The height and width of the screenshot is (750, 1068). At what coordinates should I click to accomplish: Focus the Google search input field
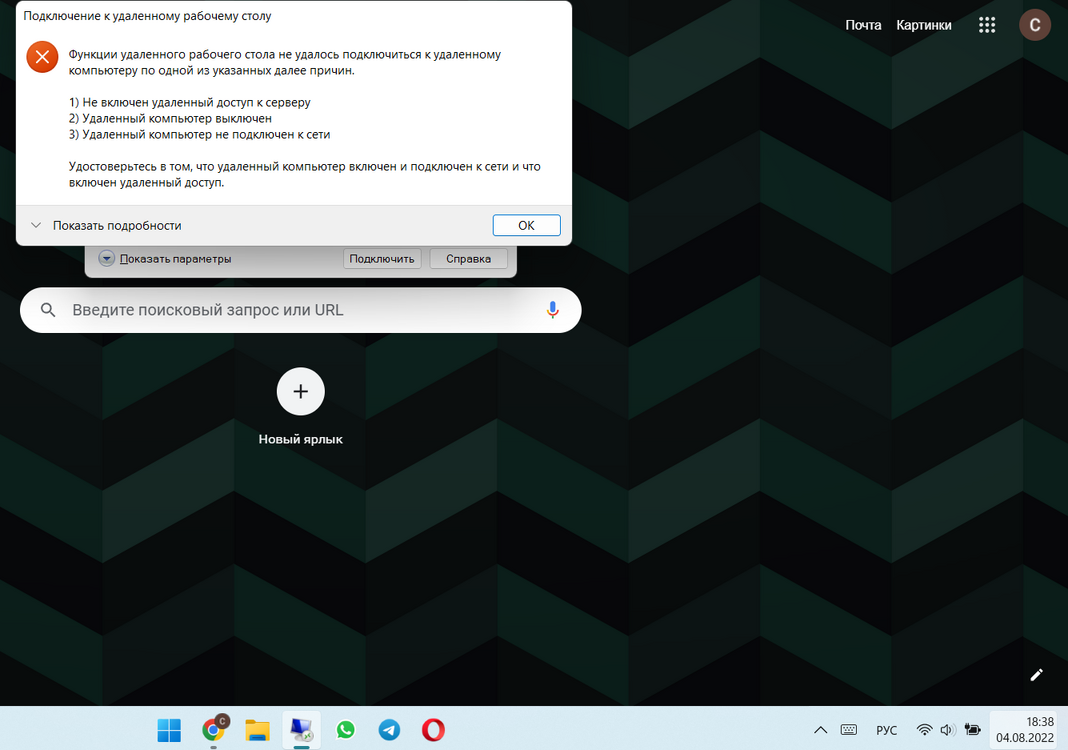[300, 310]
